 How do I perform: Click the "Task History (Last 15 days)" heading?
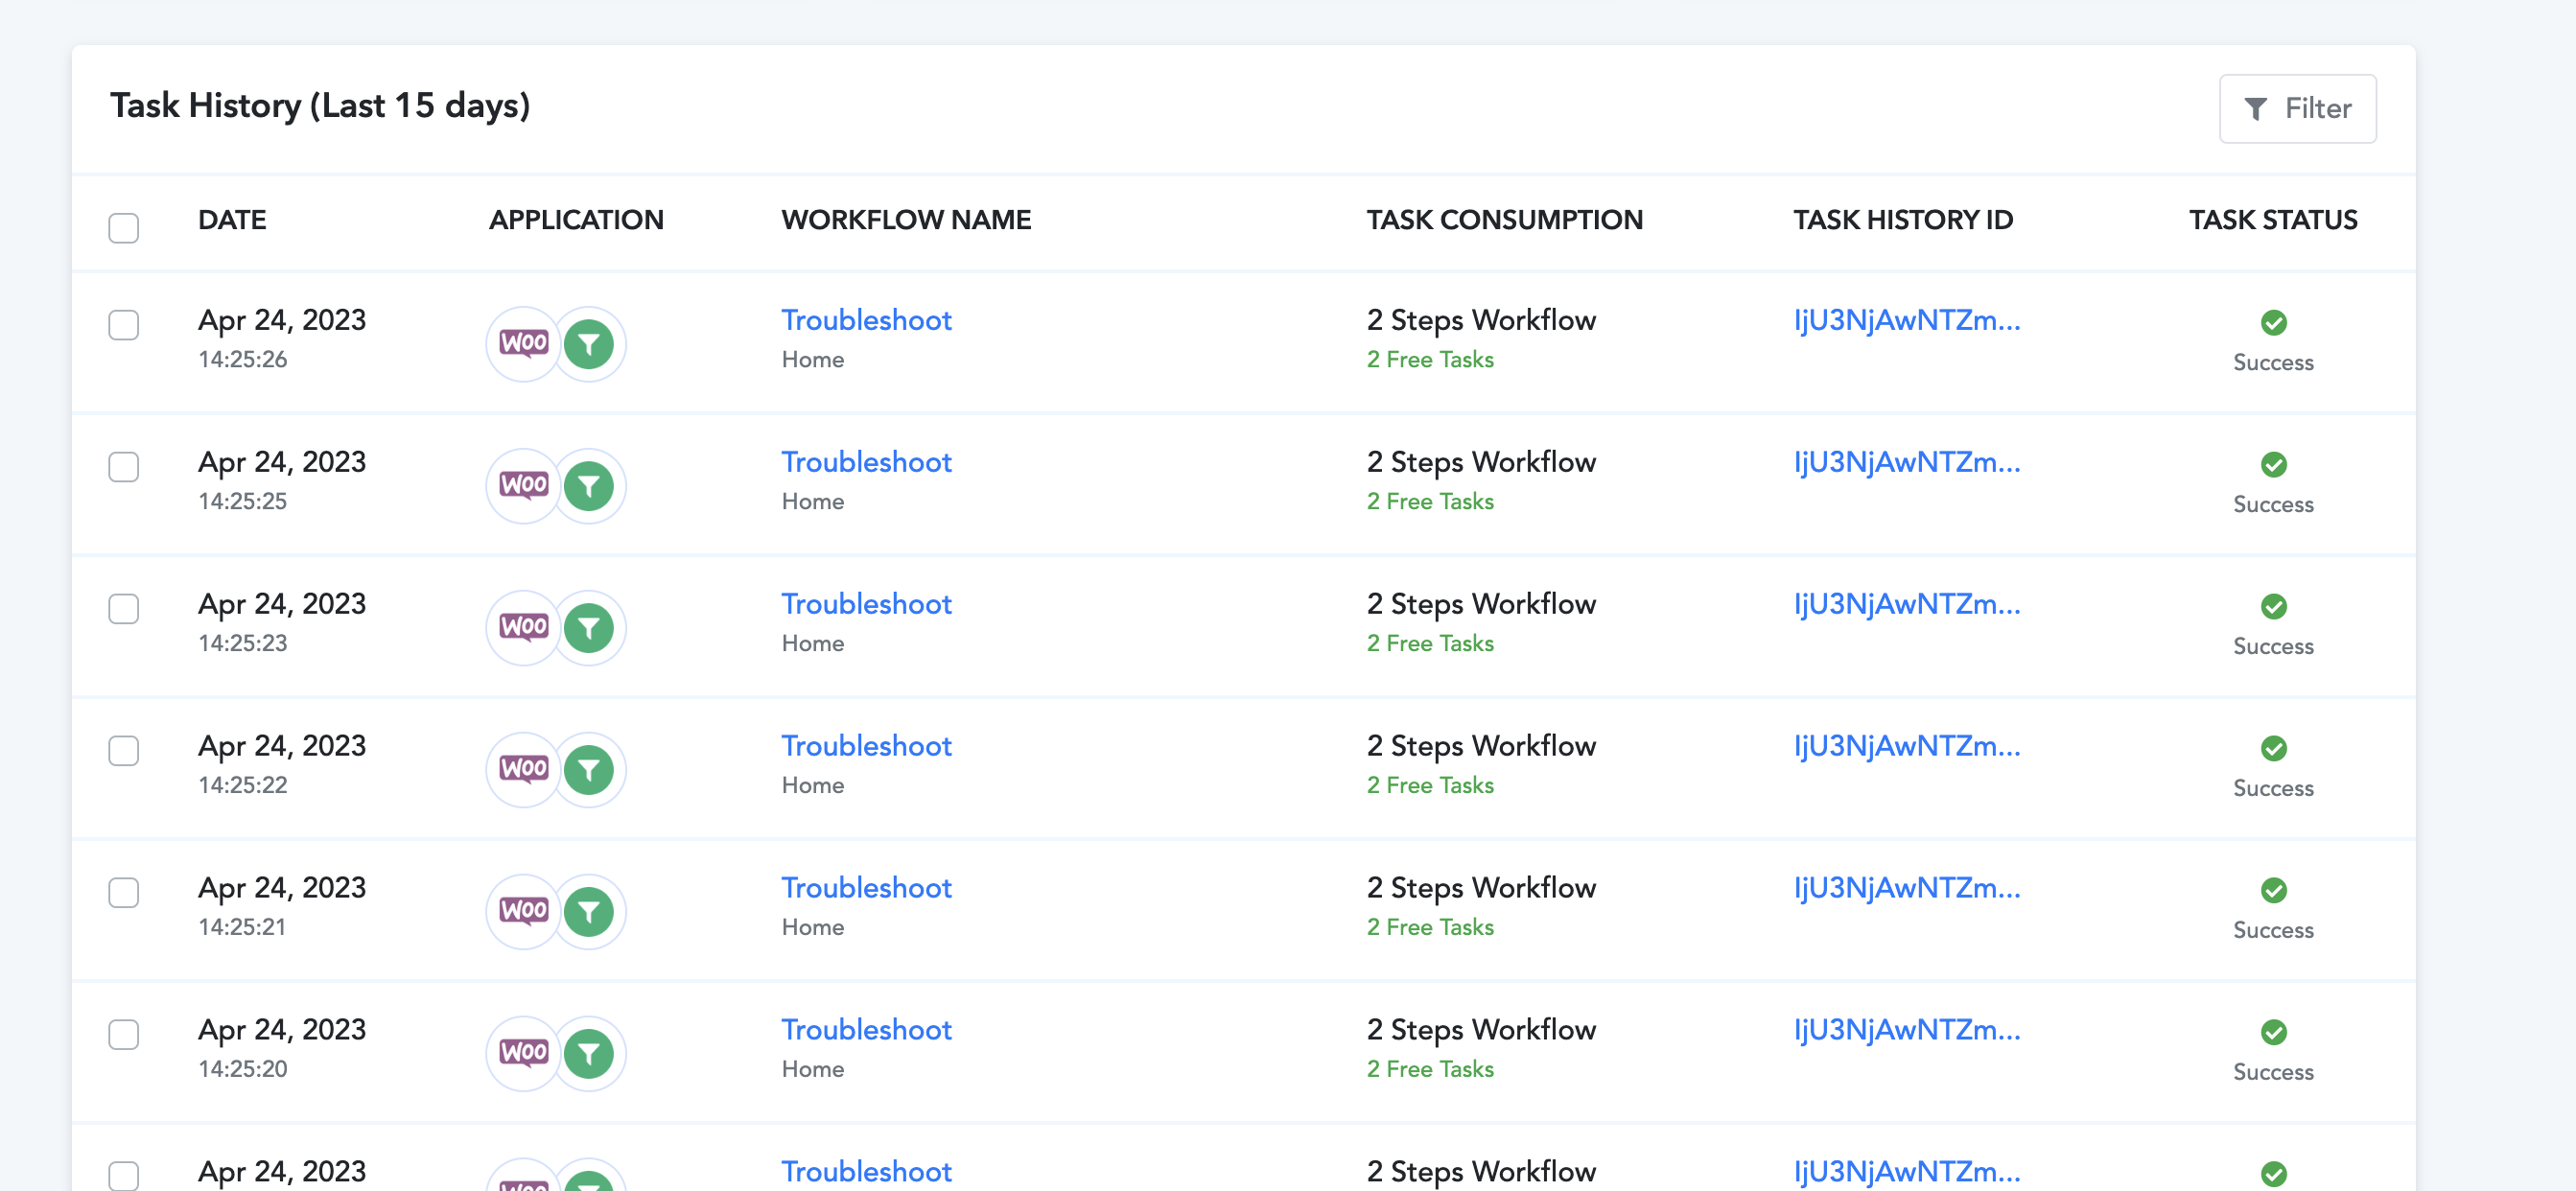click(x=320, y=106)
